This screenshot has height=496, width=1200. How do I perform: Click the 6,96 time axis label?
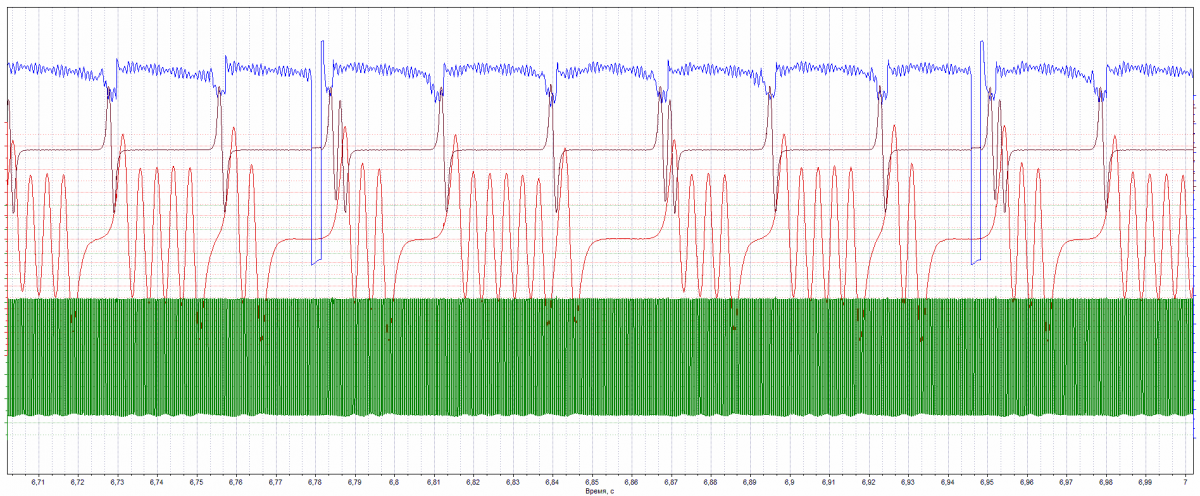pos(1027,482)
